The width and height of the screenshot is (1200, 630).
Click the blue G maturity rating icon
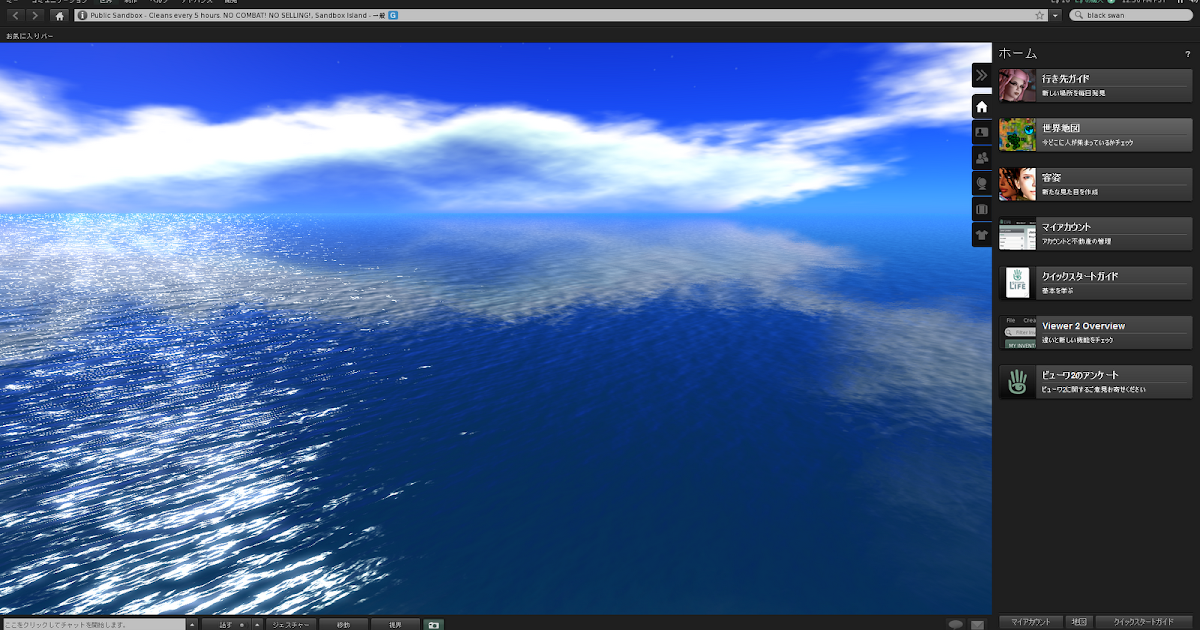[x=393, y=16]
